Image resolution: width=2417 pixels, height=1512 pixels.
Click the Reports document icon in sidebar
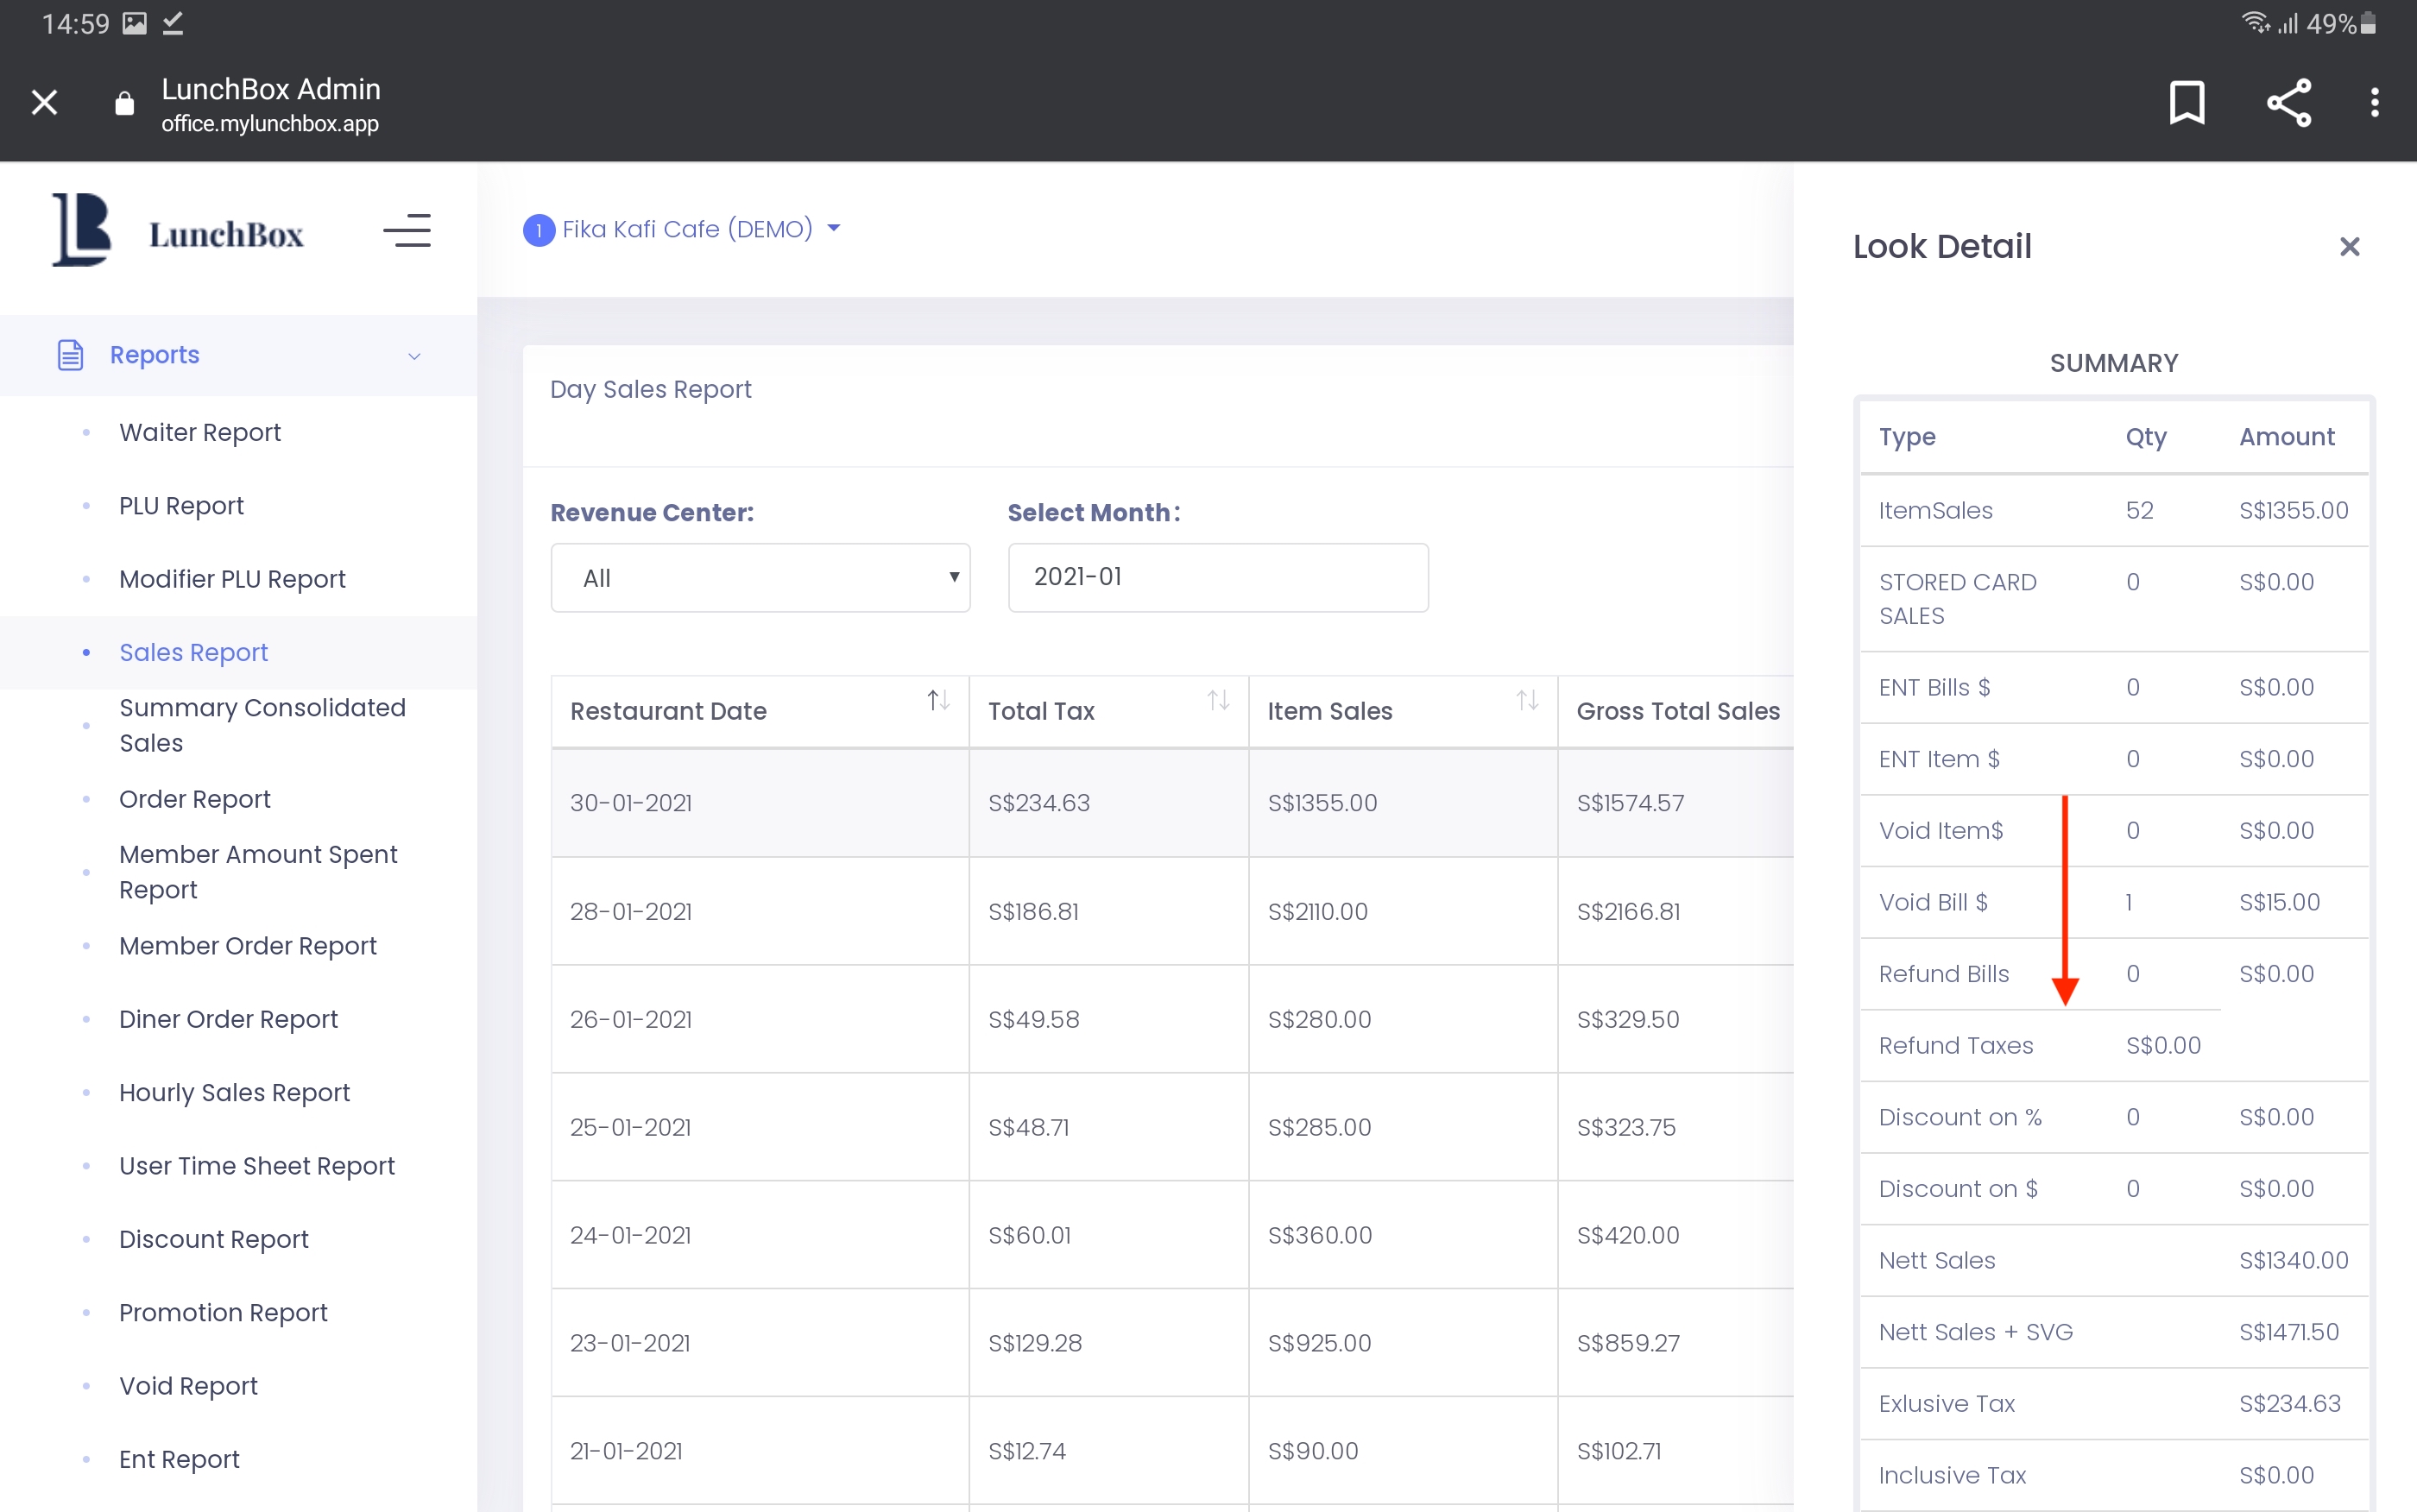[70, 355]
